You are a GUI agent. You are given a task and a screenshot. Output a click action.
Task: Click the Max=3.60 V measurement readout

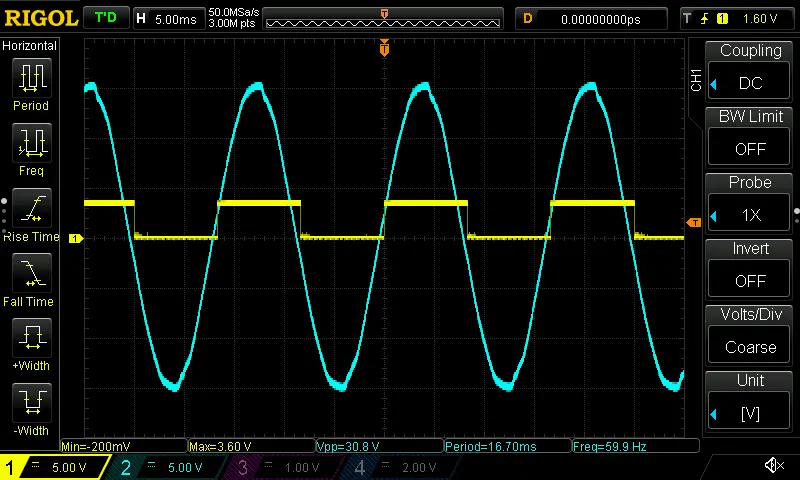tap(252, 446)
